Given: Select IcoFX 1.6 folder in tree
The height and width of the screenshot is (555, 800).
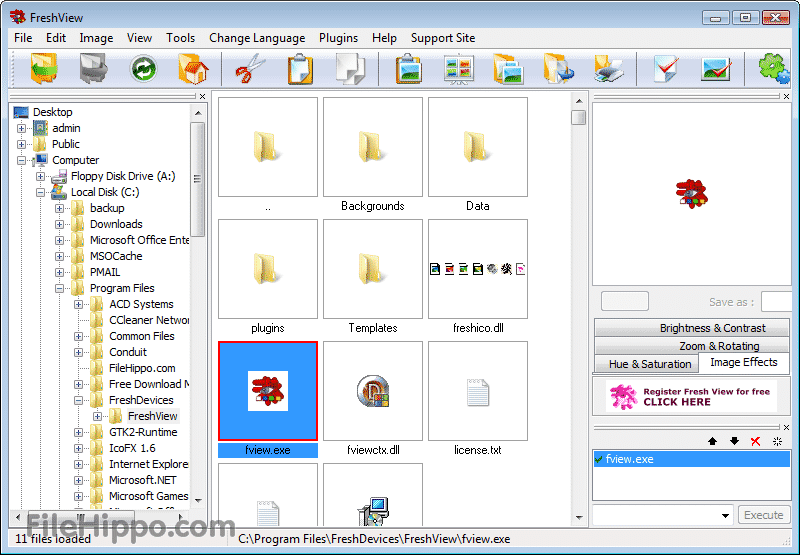Looking at the screenshot, I should 132,448.
